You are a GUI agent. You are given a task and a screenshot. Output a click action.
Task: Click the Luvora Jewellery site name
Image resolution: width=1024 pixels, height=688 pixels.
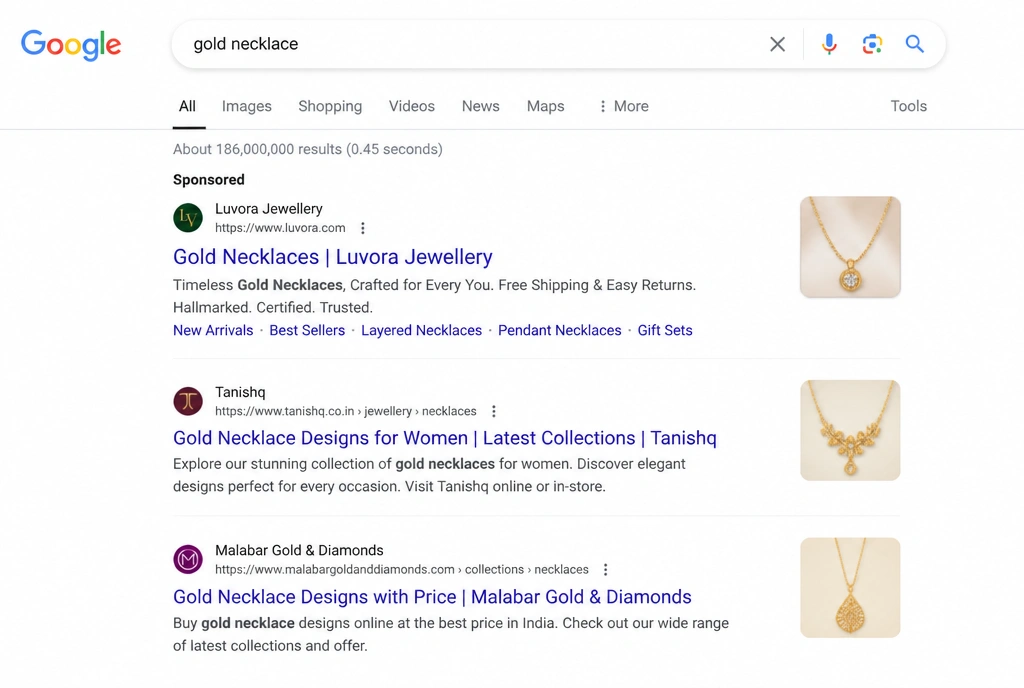click(x=269, y=209)
